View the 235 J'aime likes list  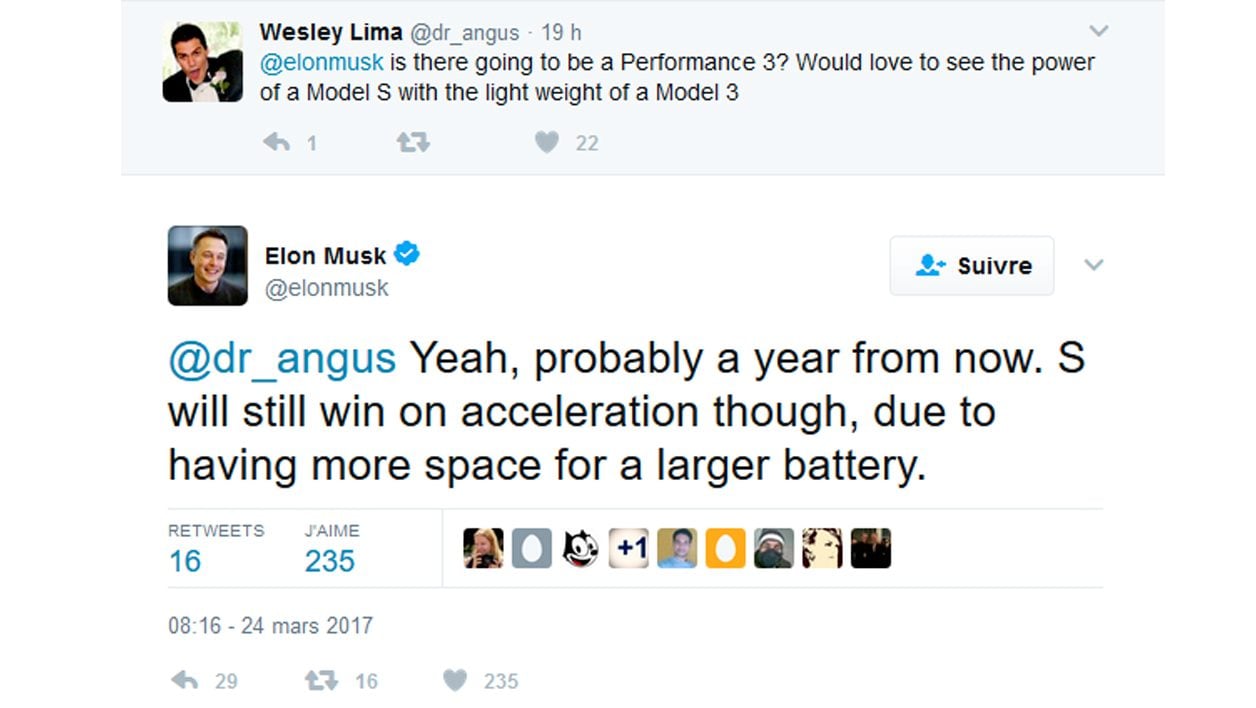point(331,548)
